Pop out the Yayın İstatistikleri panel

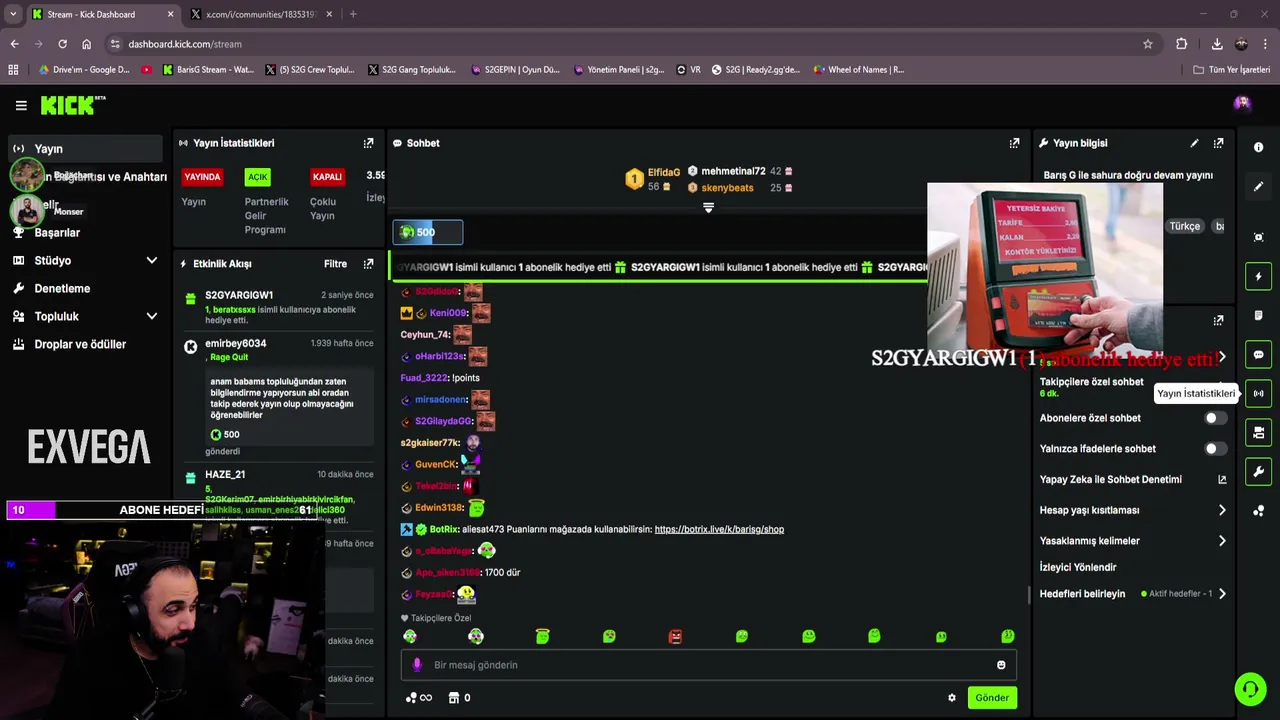click(368, 143)
